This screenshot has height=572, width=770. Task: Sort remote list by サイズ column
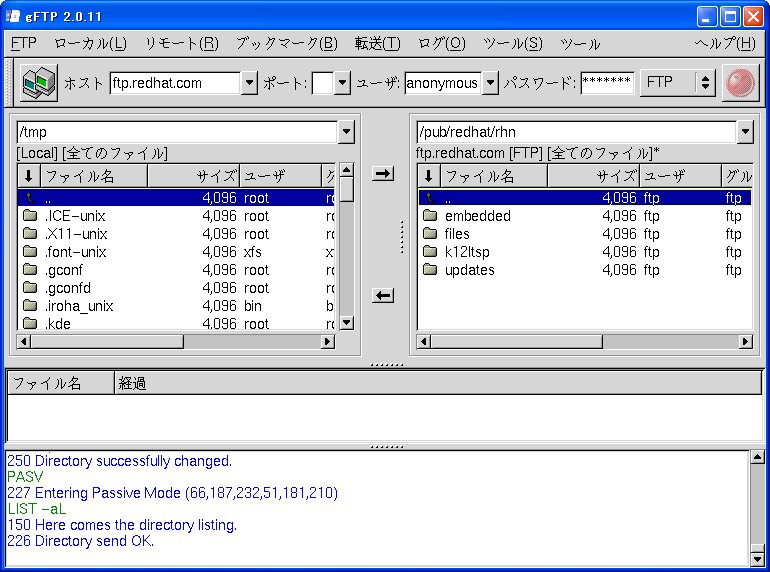click(594, 176)
